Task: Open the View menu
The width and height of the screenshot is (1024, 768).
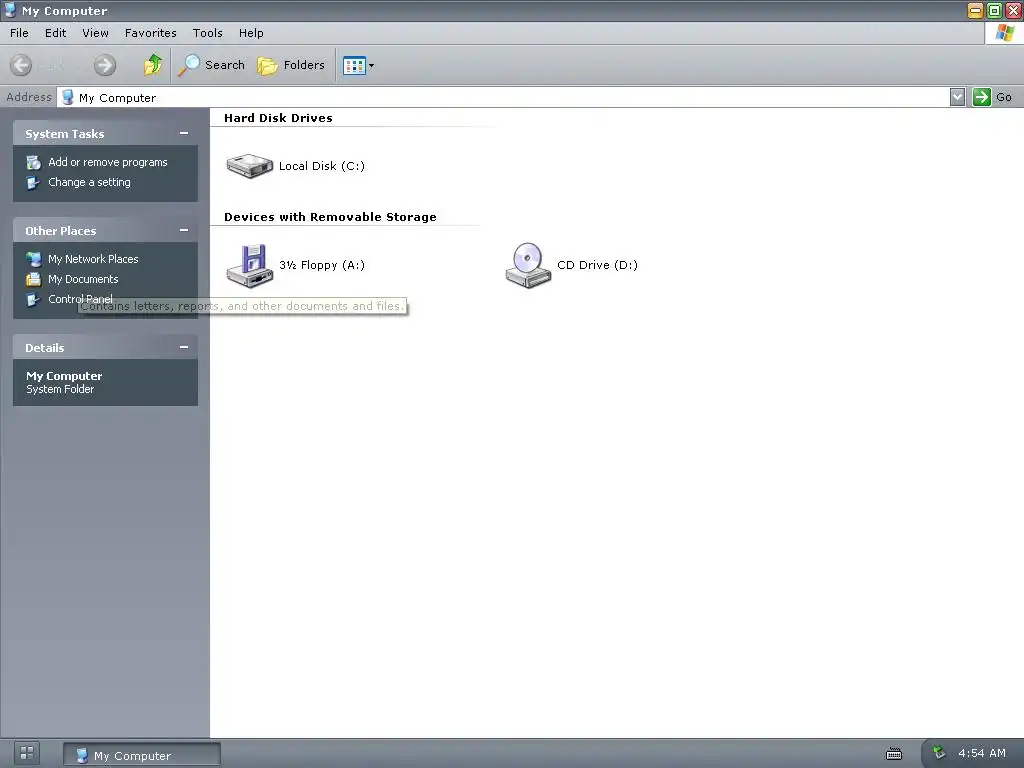Action: 95,33
